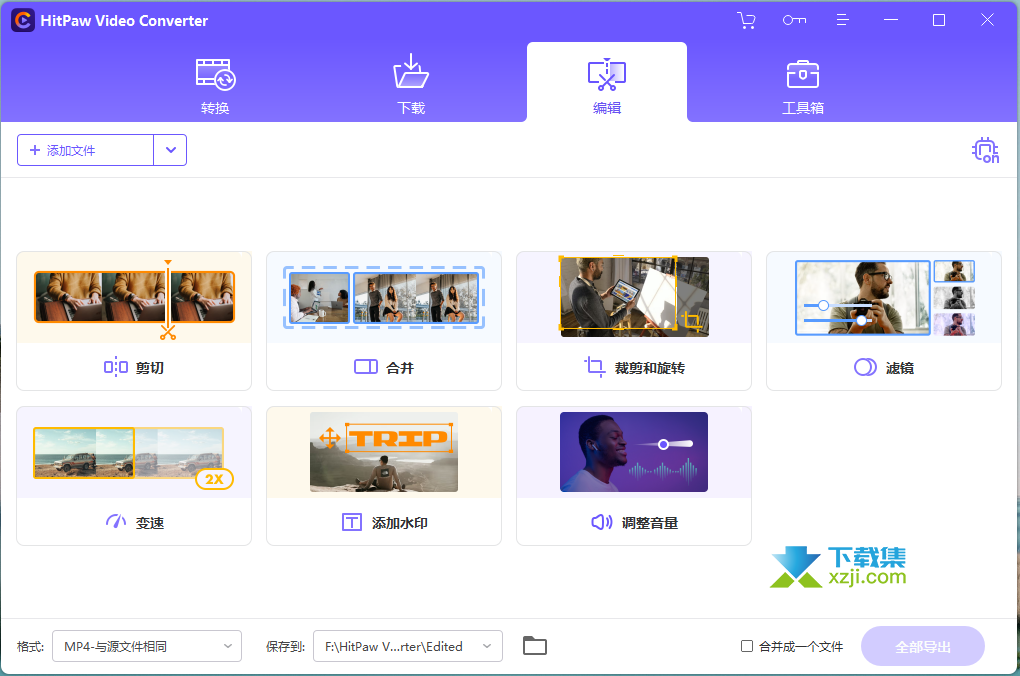The image size is (1020, 676).
Task: Click the 添加文件 button
Action: click(x=85, y=150)
